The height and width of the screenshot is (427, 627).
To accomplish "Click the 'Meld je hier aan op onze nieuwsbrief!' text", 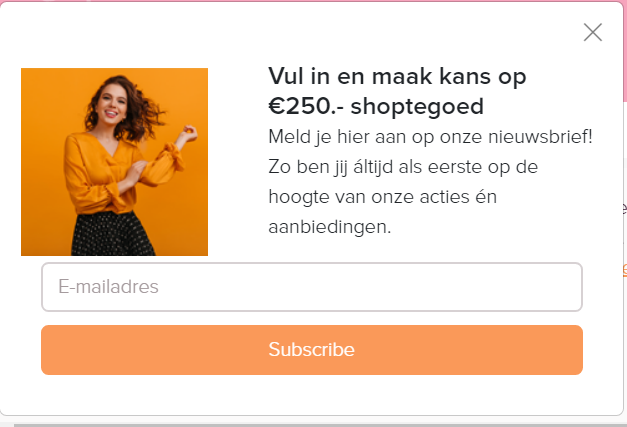I will pos(430,137).
